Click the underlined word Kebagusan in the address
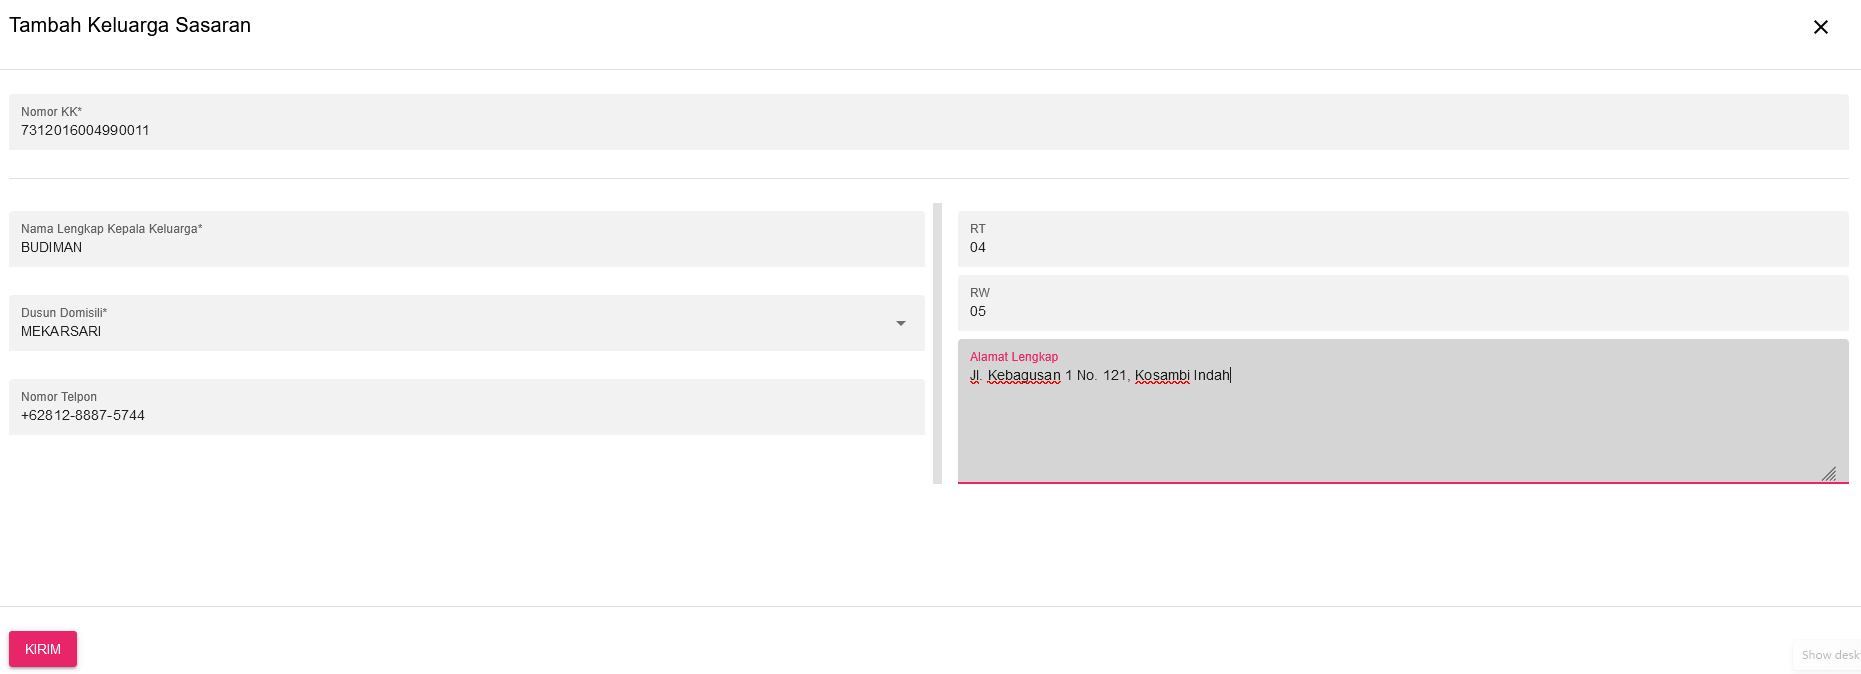 [1024, 376]
